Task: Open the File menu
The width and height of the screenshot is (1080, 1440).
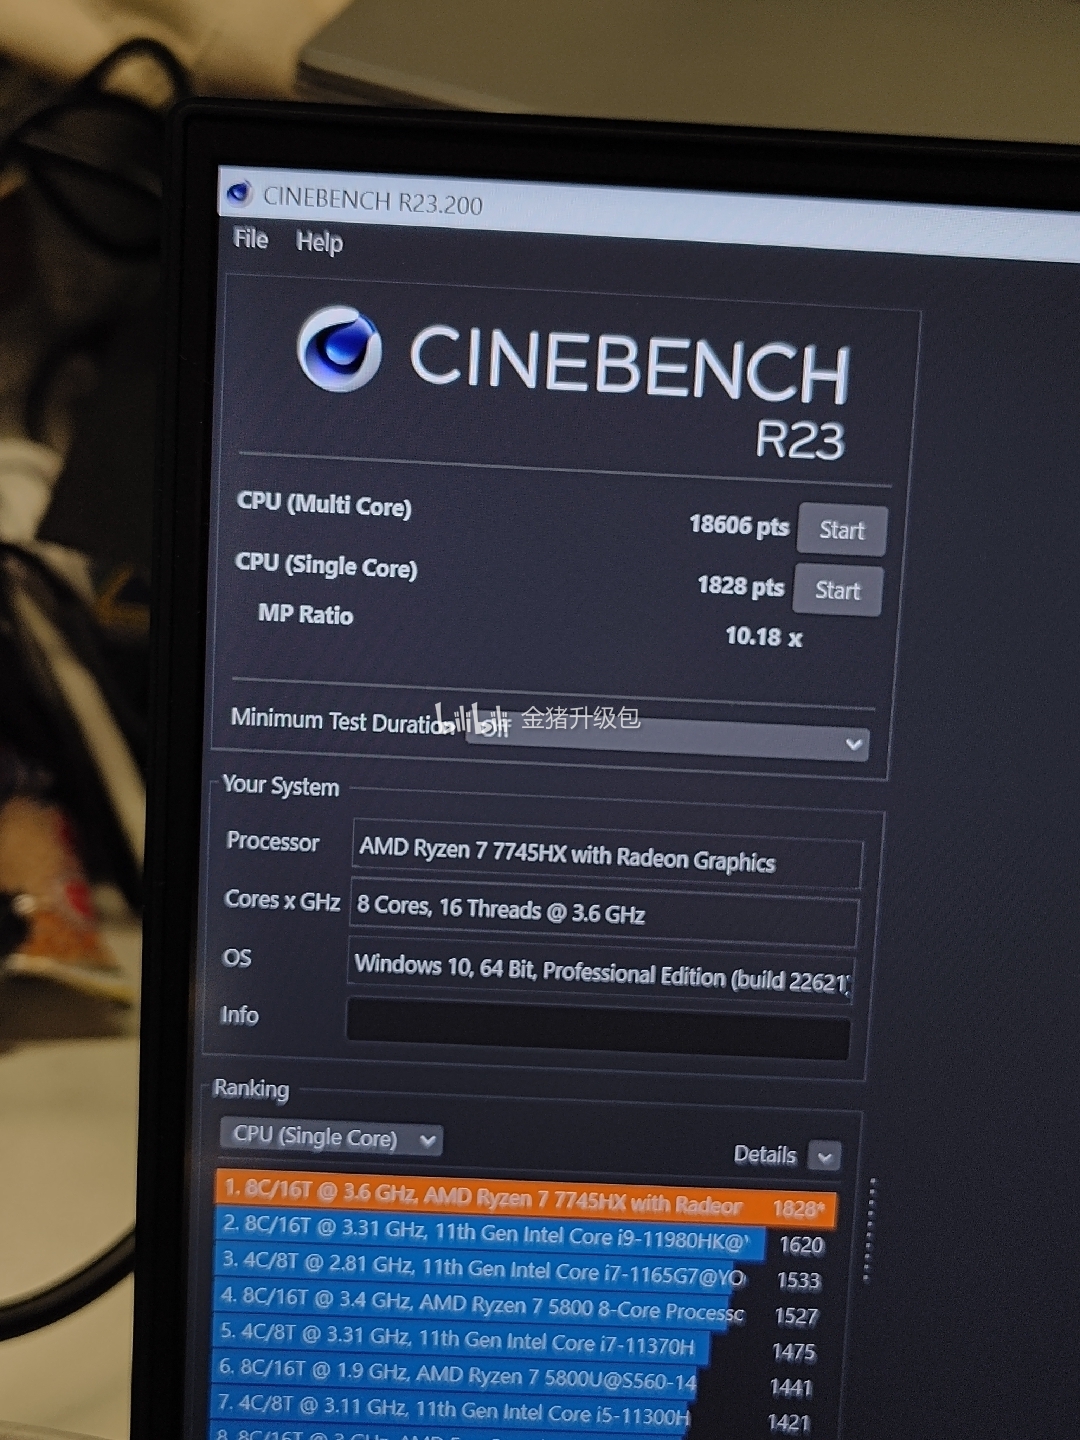Action: click(x=251, y=239)
